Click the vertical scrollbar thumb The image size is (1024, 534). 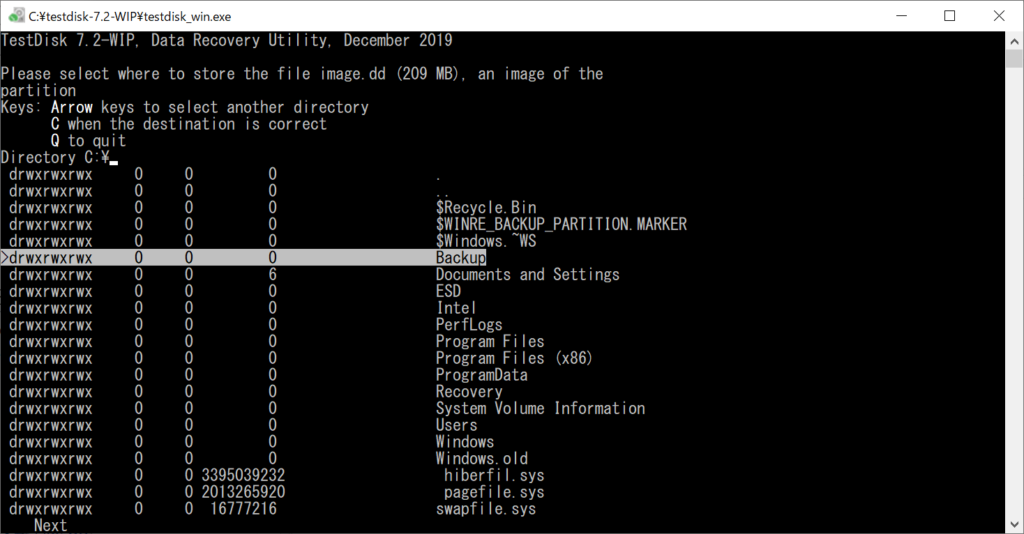pos(1014,59)
